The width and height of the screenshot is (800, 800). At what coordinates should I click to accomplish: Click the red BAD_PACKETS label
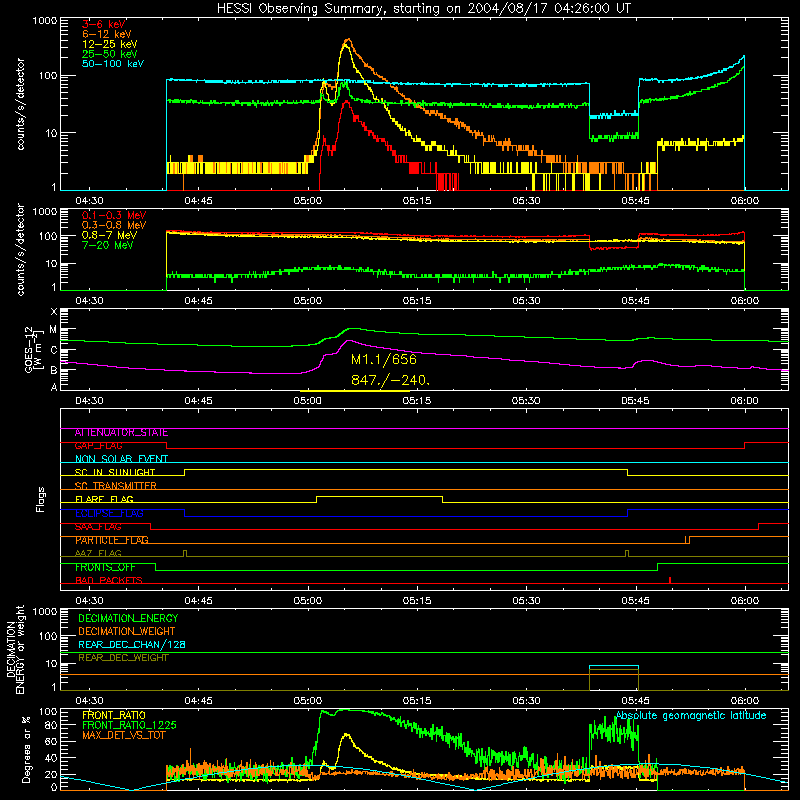click(x=109, y=581)
